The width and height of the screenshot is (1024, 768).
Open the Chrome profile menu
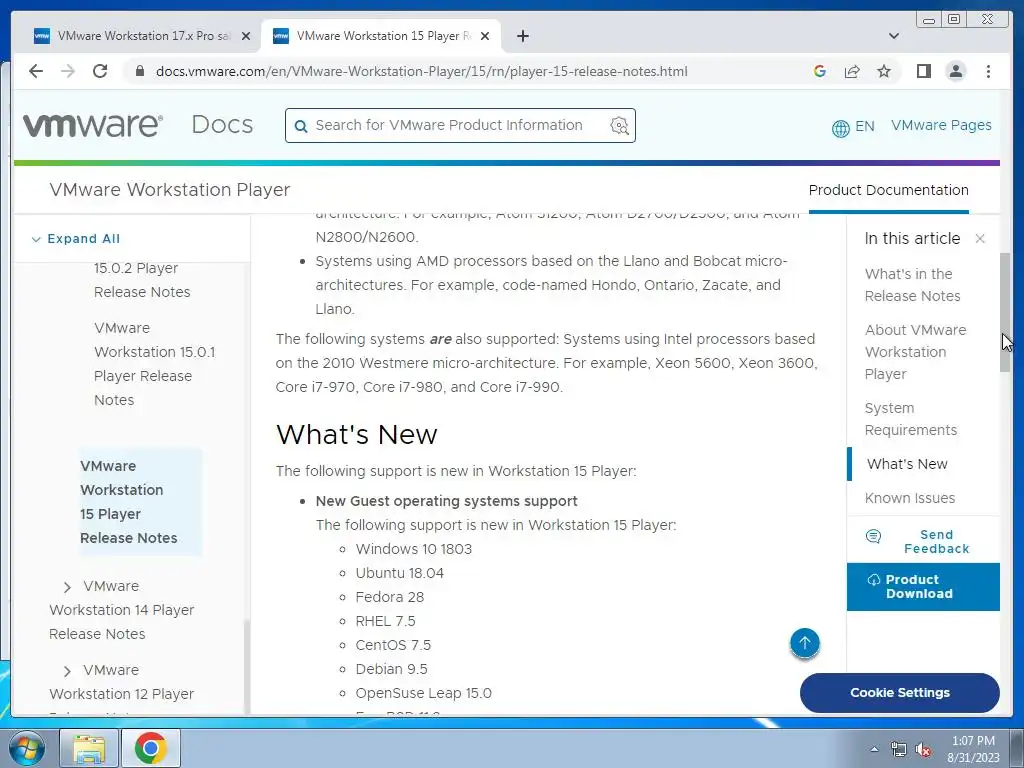[955, 71]
